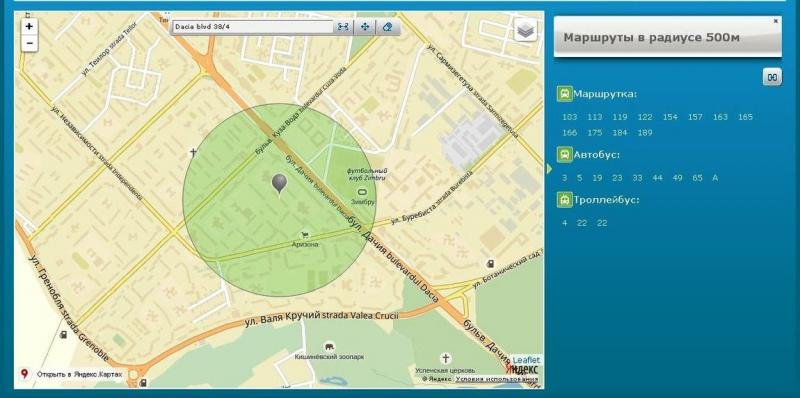The height and width of the screenshot is (398, 800).
Task: Select minibus route 103
Action: (569, 117)
